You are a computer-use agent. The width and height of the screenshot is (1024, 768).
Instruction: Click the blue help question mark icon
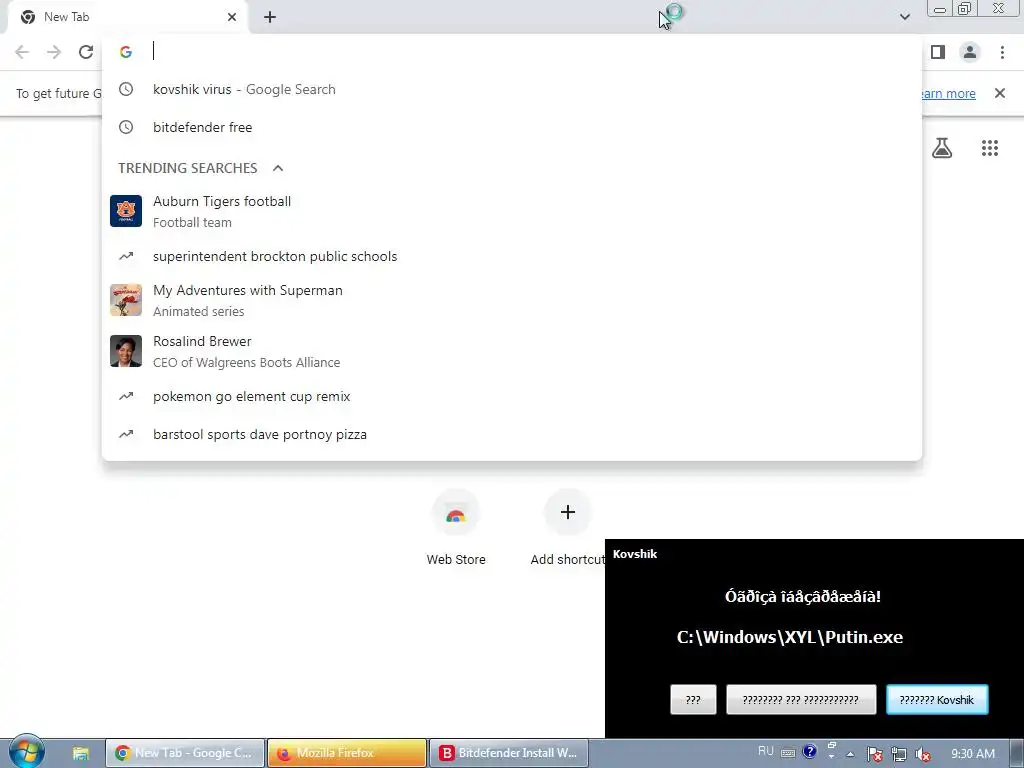point(809,752)
